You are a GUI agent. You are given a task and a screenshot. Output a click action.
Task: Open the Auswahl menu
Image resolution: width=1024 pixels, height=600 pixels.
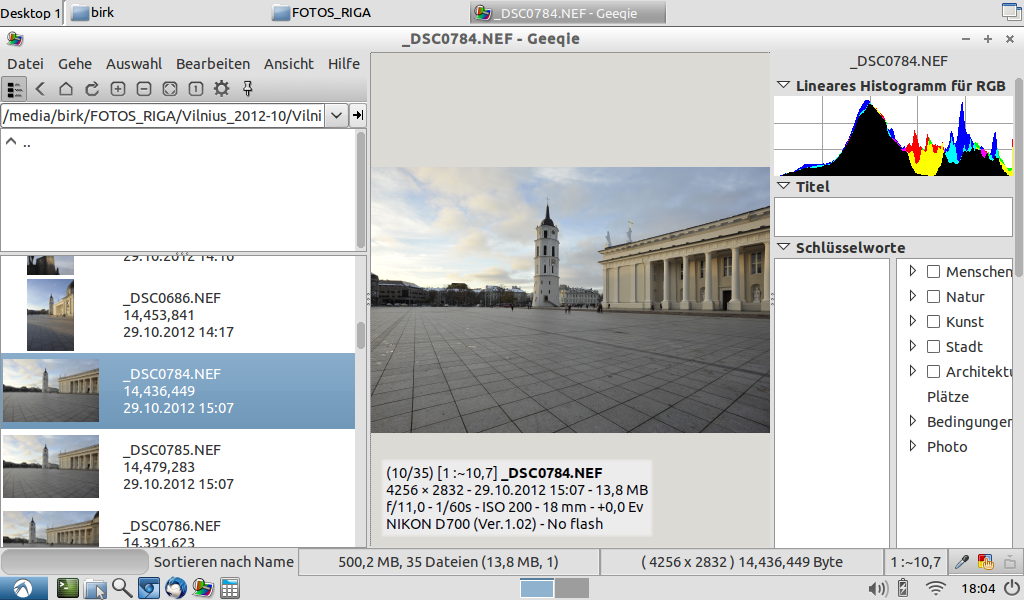tap(134, 64)
